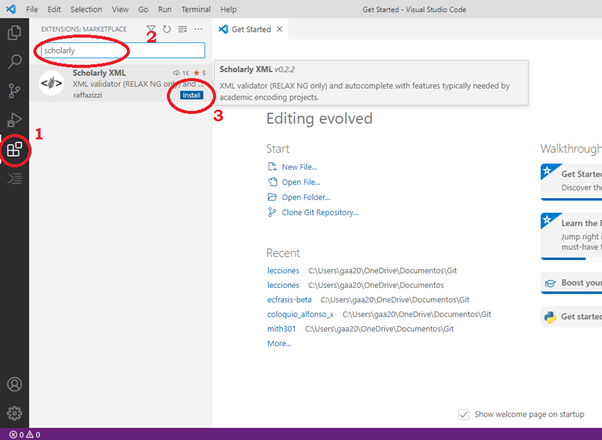Click the Scholarly XML star rating
The width and height of the screenshot is (602, 440).
point(200,73)
